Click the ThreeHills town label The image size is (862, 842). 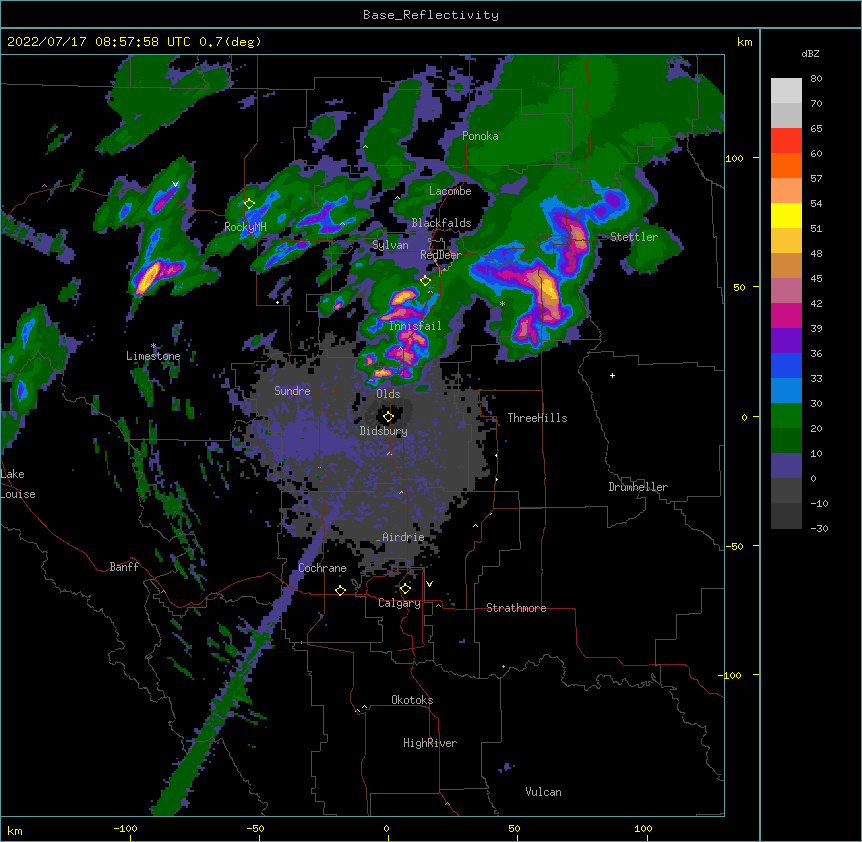coord(537,418)
